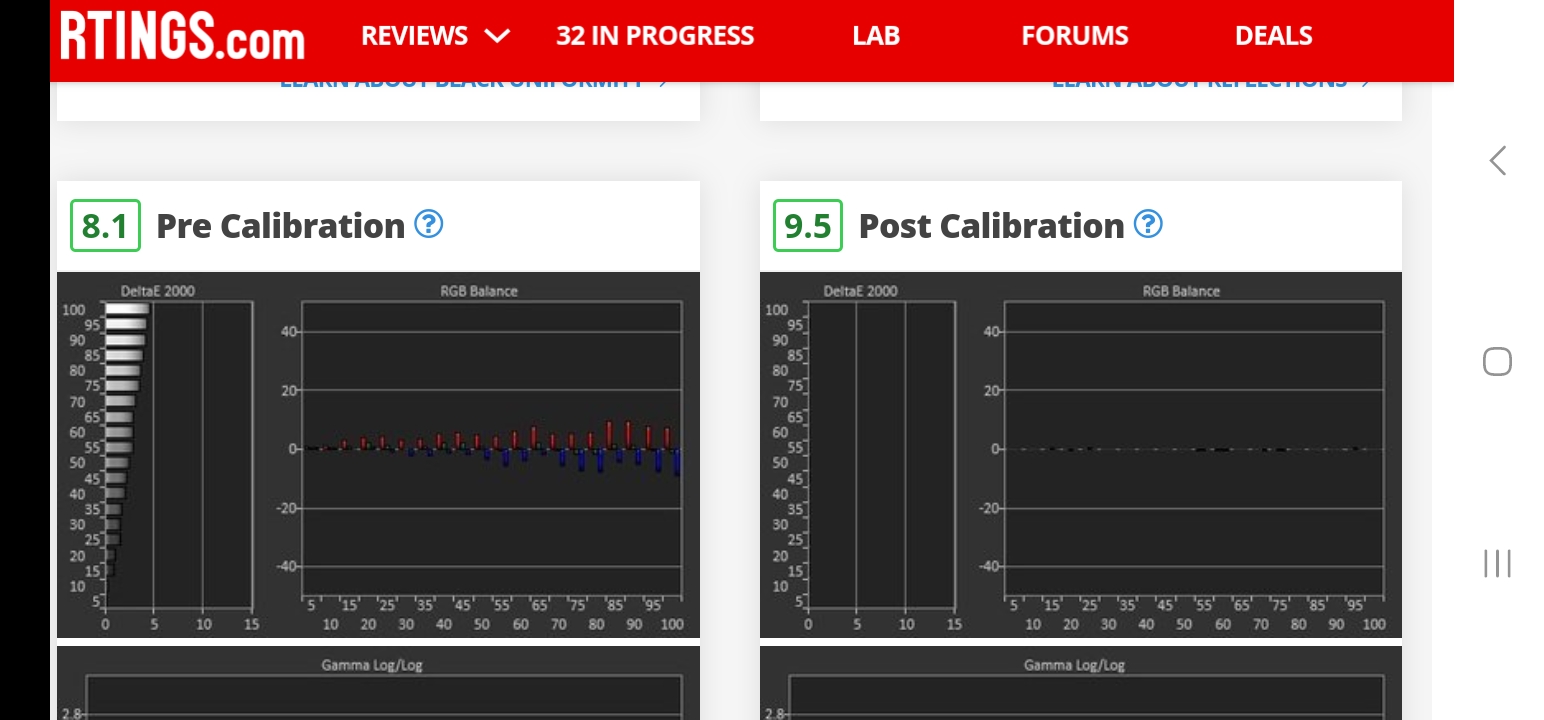Open the Pre Calibration help icon
Image resolution: width=1544 pixels, height=720 pixels.
click(x=429, y=224)
